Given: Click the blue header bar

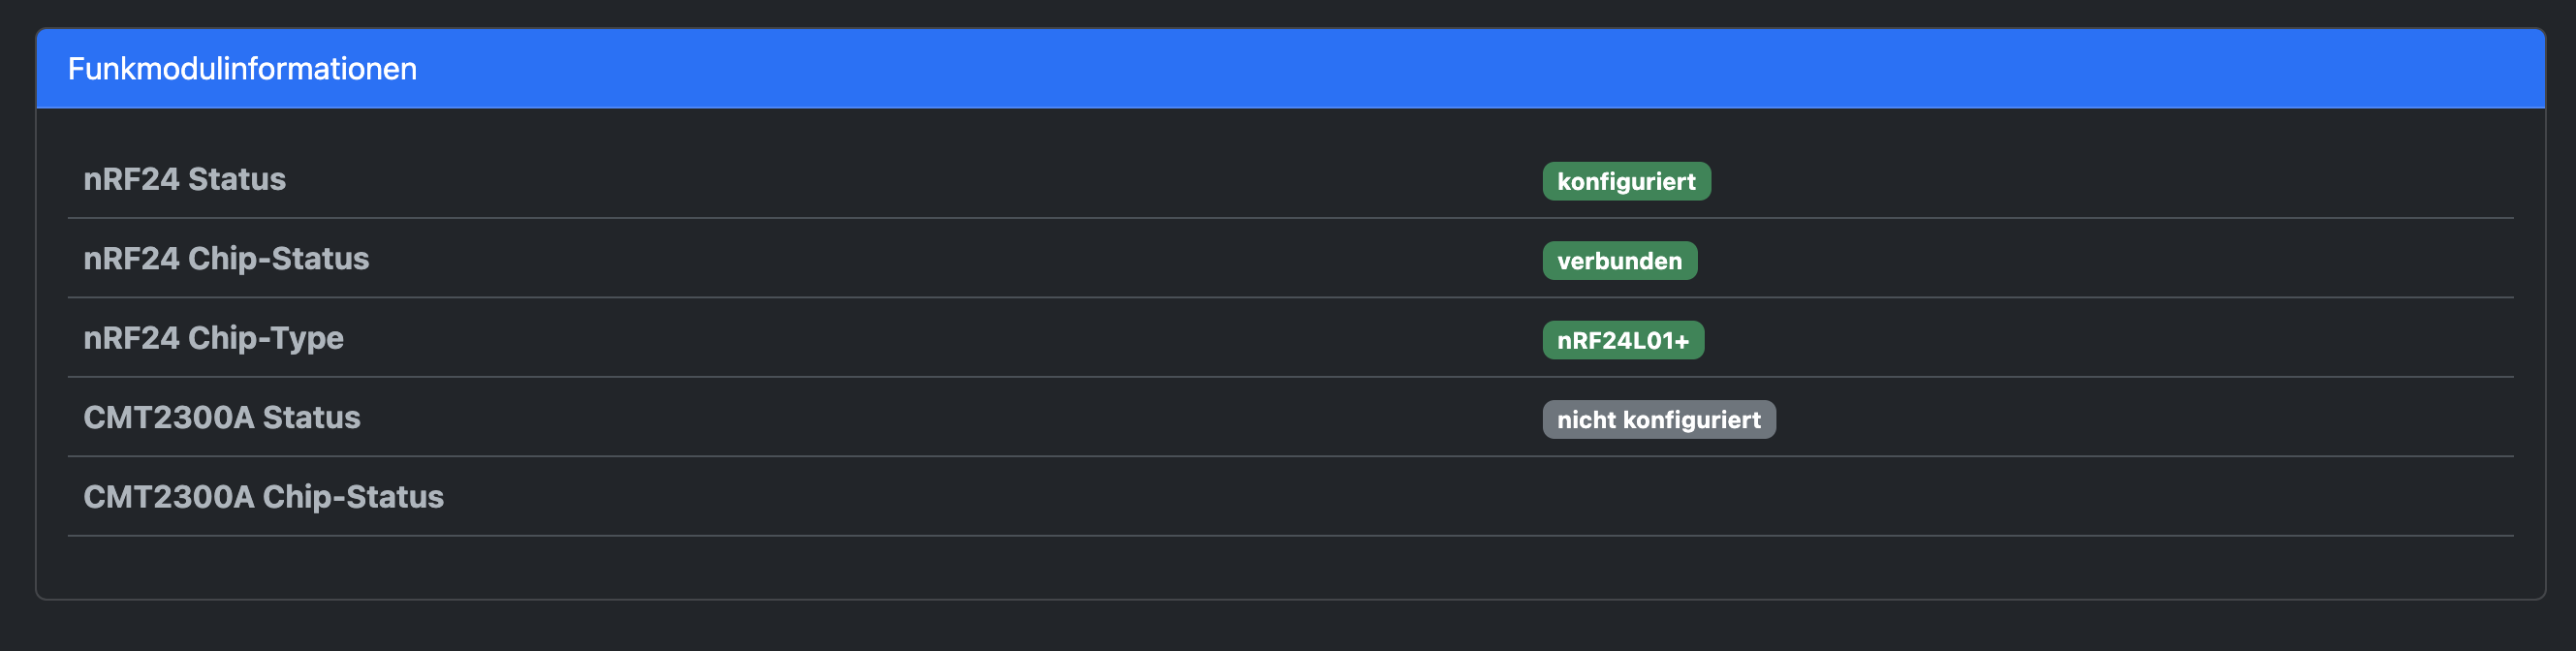Looking at the screenshot, I should click(x=1288, y=70).
